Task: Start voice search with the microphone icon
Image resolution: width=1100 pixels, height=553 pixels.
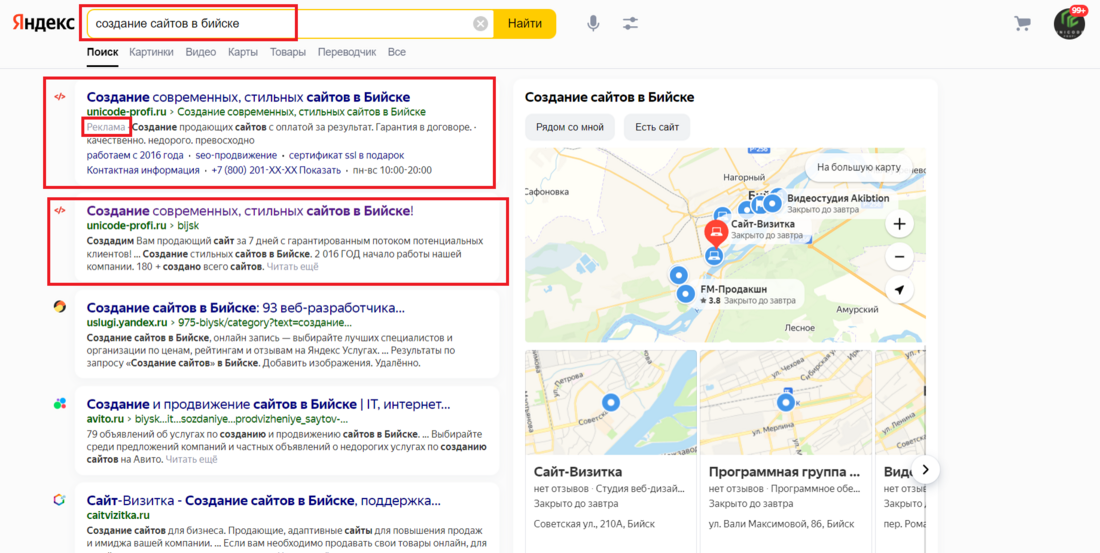Action: (593, 24)
